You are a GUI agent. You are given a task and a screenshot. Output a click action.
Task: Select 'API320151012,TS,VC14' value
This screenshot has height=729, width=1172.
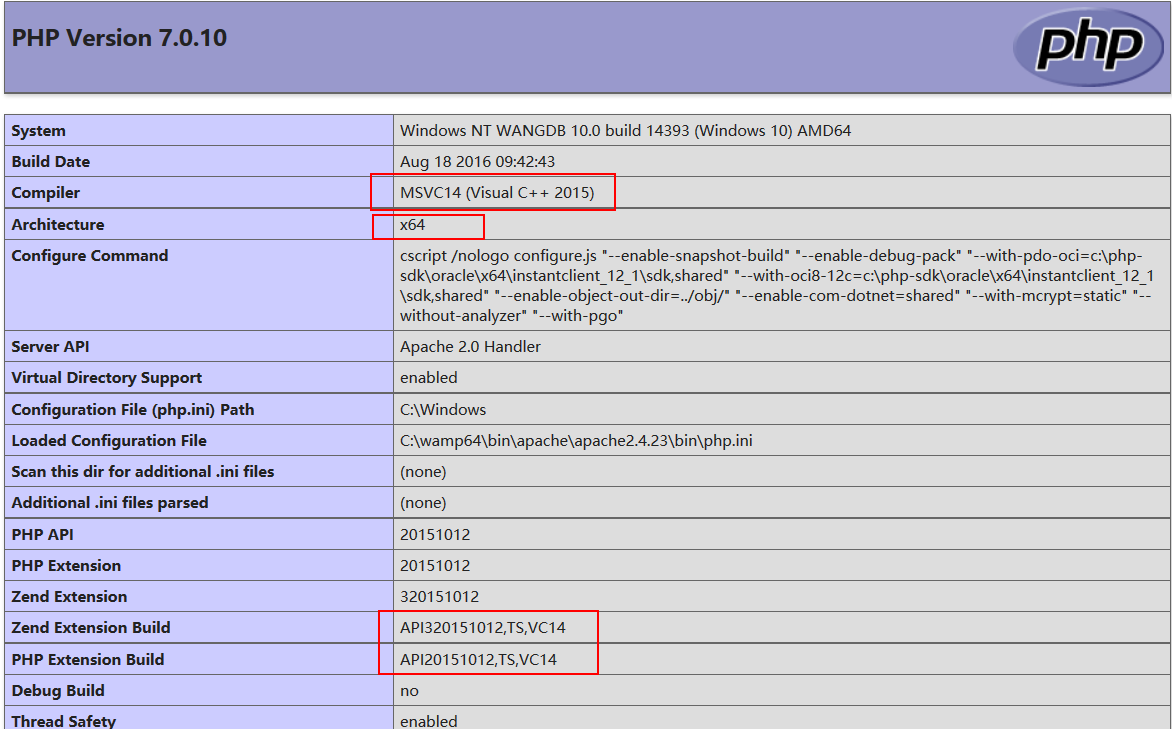[x=483, y=628]
